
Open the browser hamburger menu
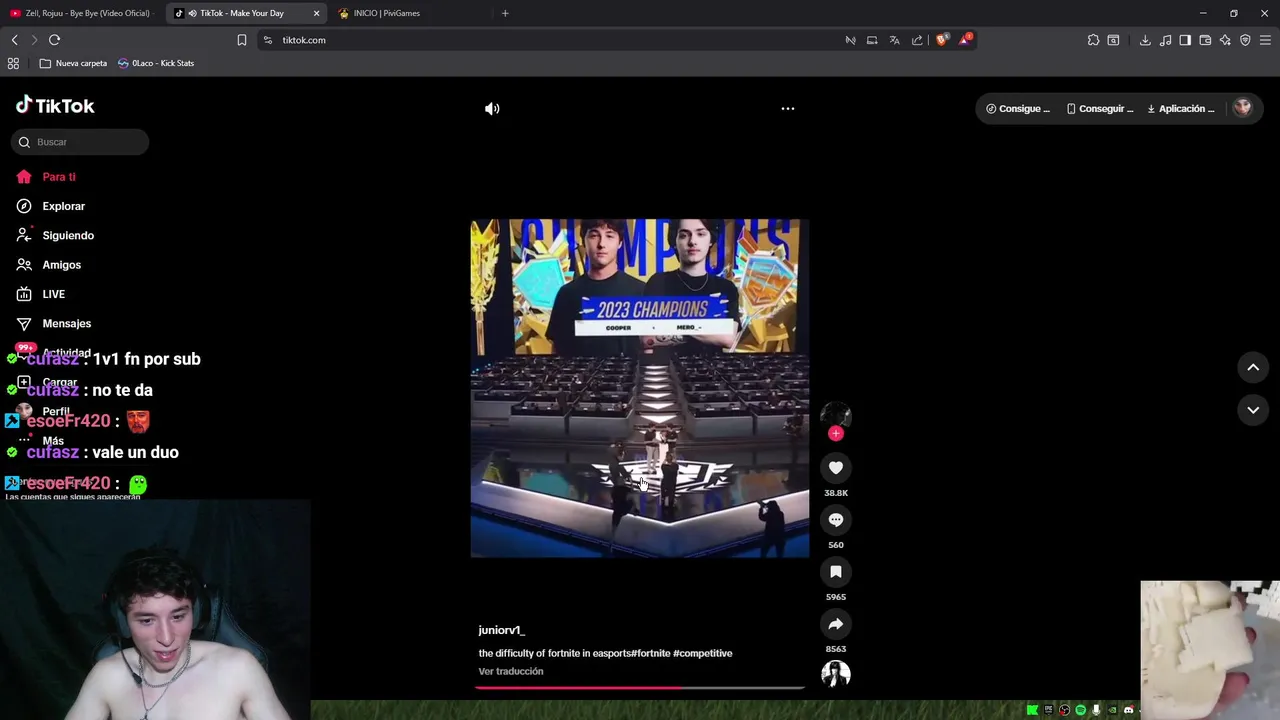[x=1265, y=40]
